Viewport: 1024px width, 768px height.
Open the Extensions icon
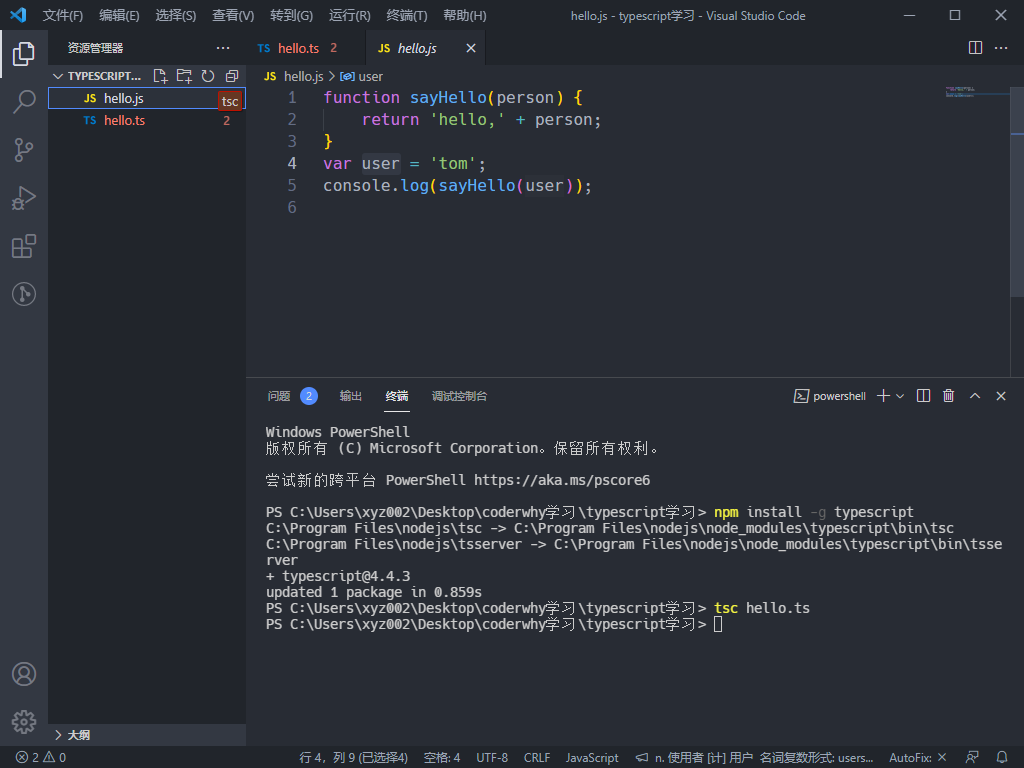(24, 246)
